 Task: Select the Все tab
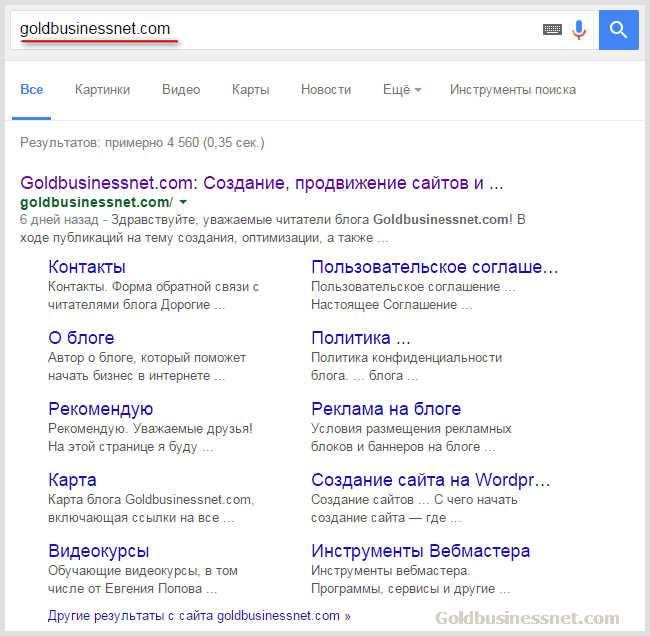coord(32,90)
